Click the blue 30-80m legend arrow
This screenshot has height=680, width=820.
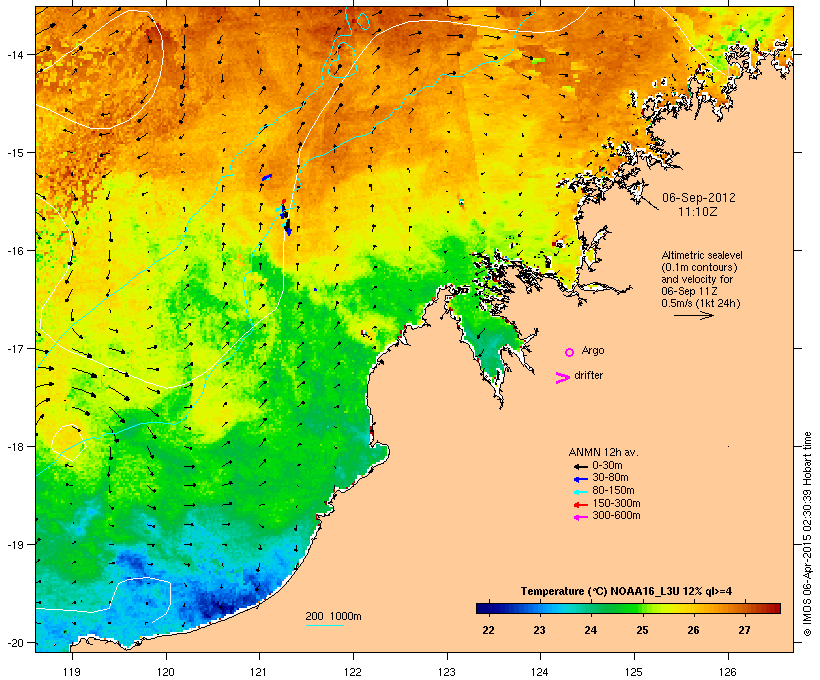580,479
